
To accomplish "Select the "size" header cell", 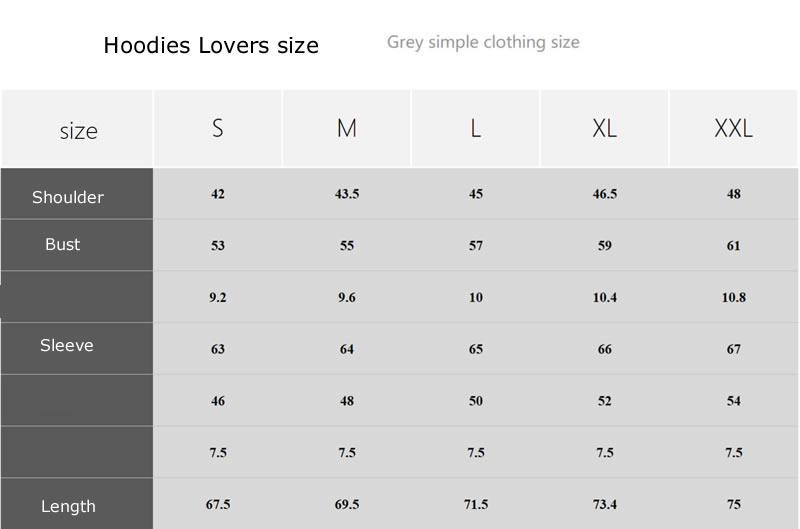I will click(x=78, y=131).
